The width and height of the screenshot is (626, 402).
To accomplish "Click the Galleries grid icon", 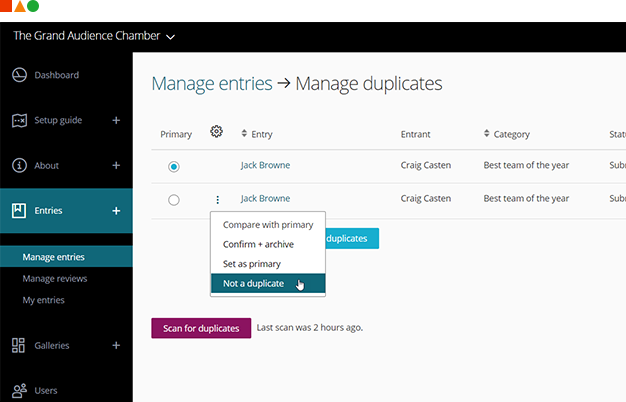I will (19, 345).
